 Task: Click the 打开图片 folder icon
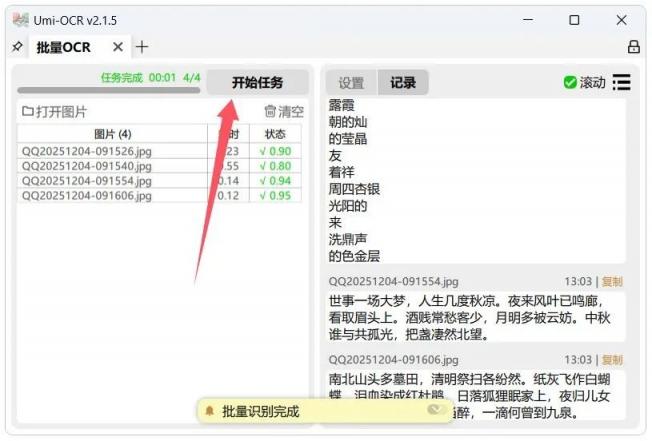click(x=28, y=112)
